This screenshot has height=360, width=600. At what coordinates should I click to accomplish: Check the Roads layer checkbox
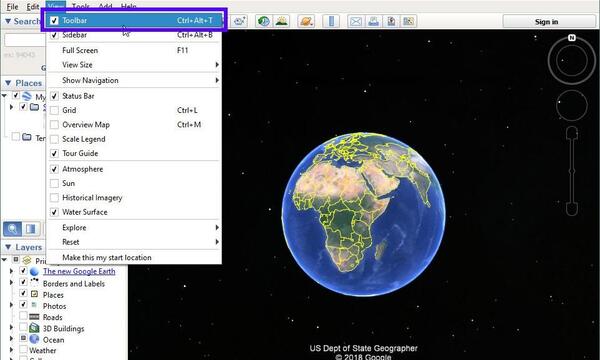click(23, 316)
